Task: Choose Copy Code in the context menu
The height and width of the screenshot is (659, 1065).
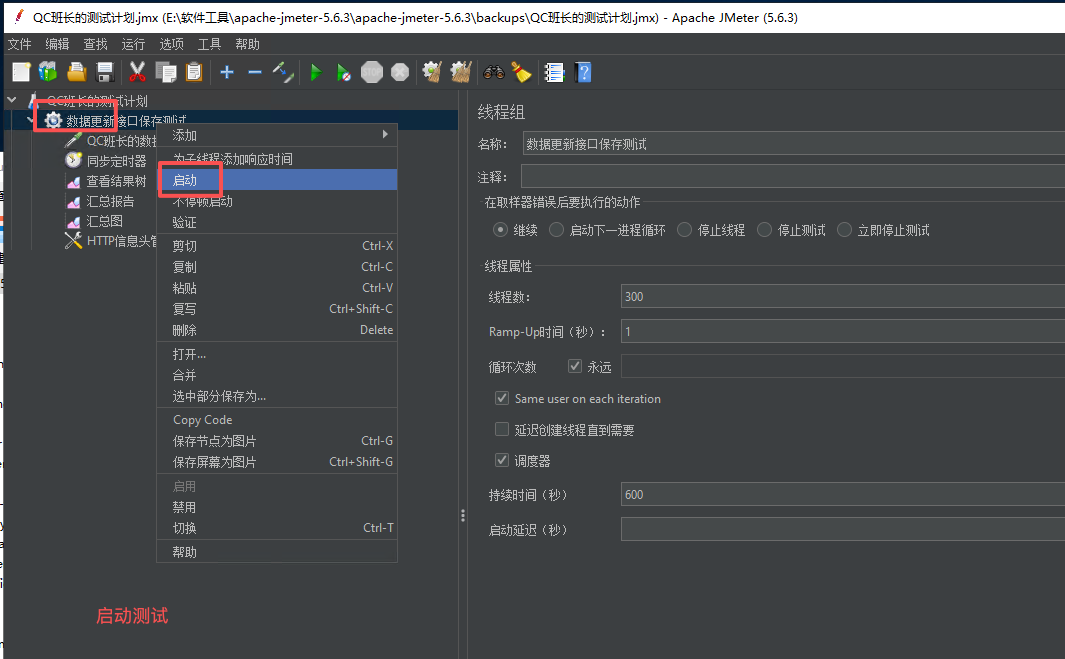Action: (x=277, y=420)
